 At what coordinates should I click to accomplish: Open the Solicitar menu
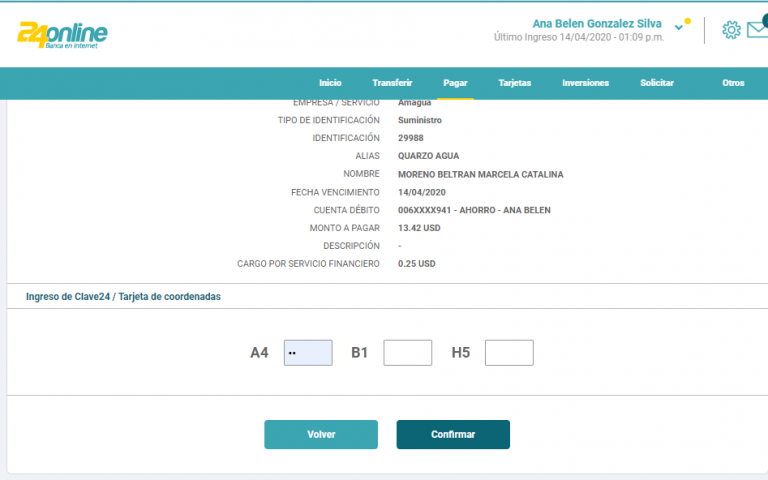point(657,83)
